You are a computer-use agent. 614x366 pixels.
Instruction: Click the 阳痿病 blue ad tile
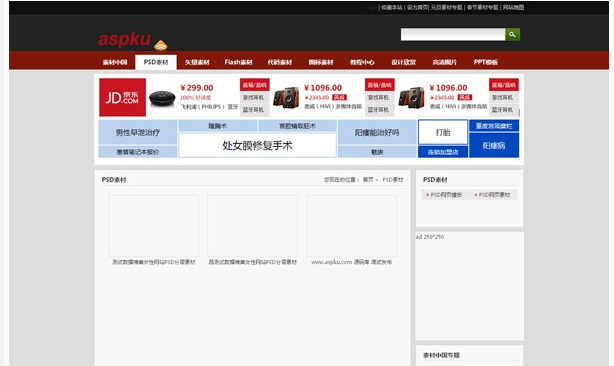pyautogui.click(x=494, y=146)
